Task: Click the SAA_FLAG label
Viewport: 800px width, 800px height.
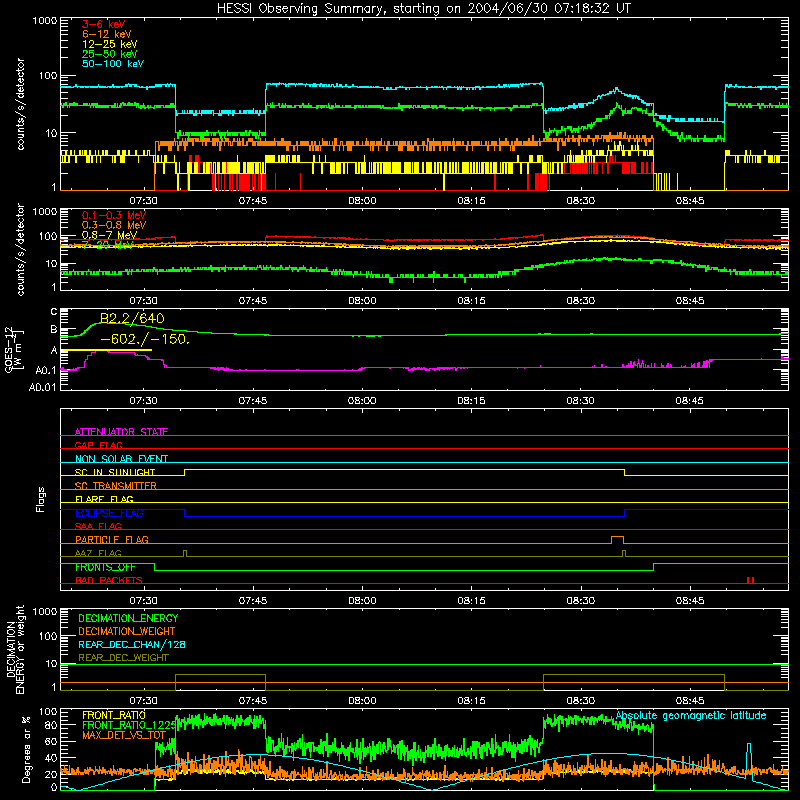Action: point(98,526)
